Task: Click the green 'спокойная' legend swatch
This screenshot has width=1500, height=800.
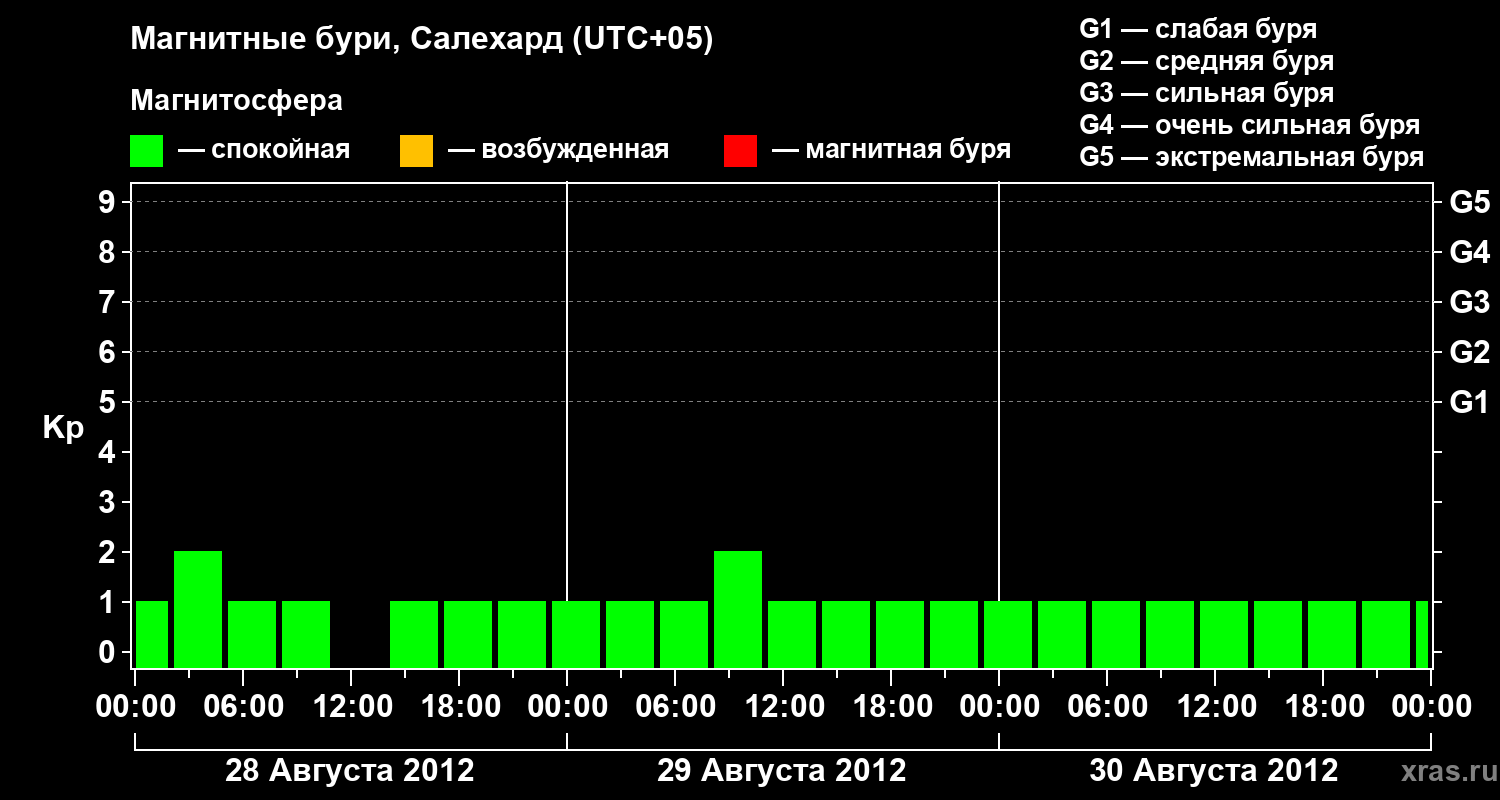Action: click(147, 151)
